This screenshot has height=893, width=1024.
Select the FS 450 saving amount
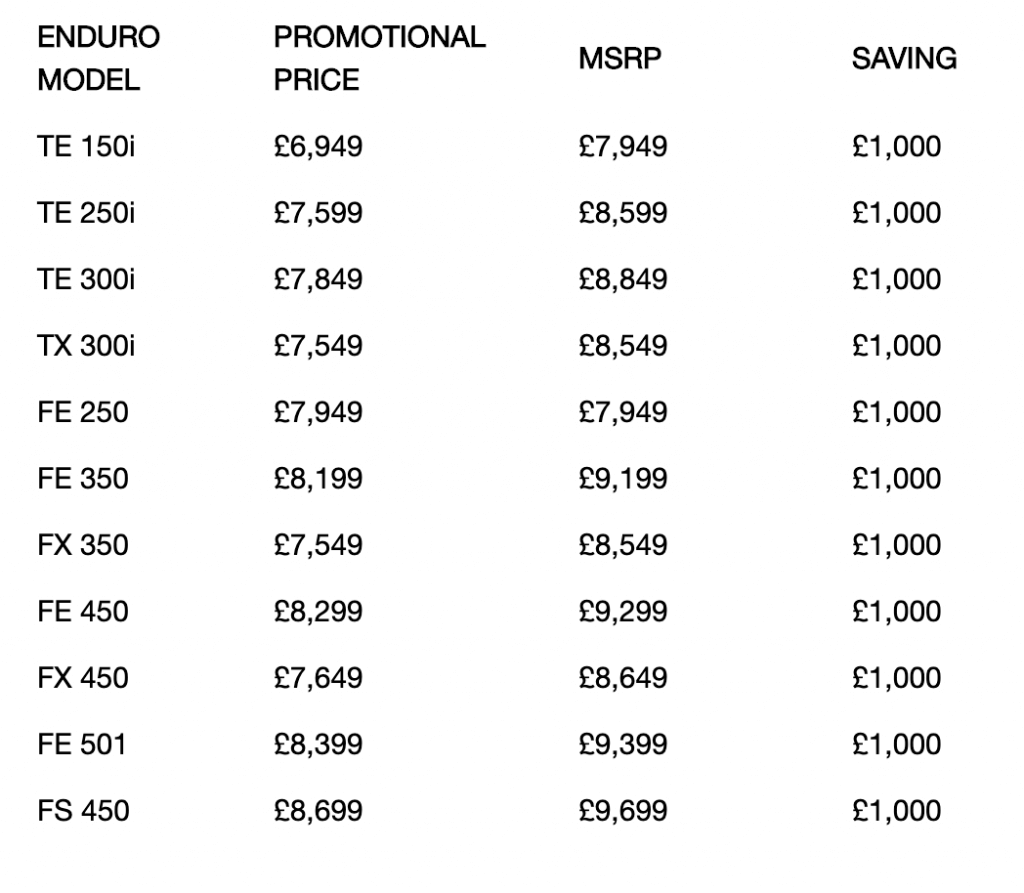pos(896,810)
